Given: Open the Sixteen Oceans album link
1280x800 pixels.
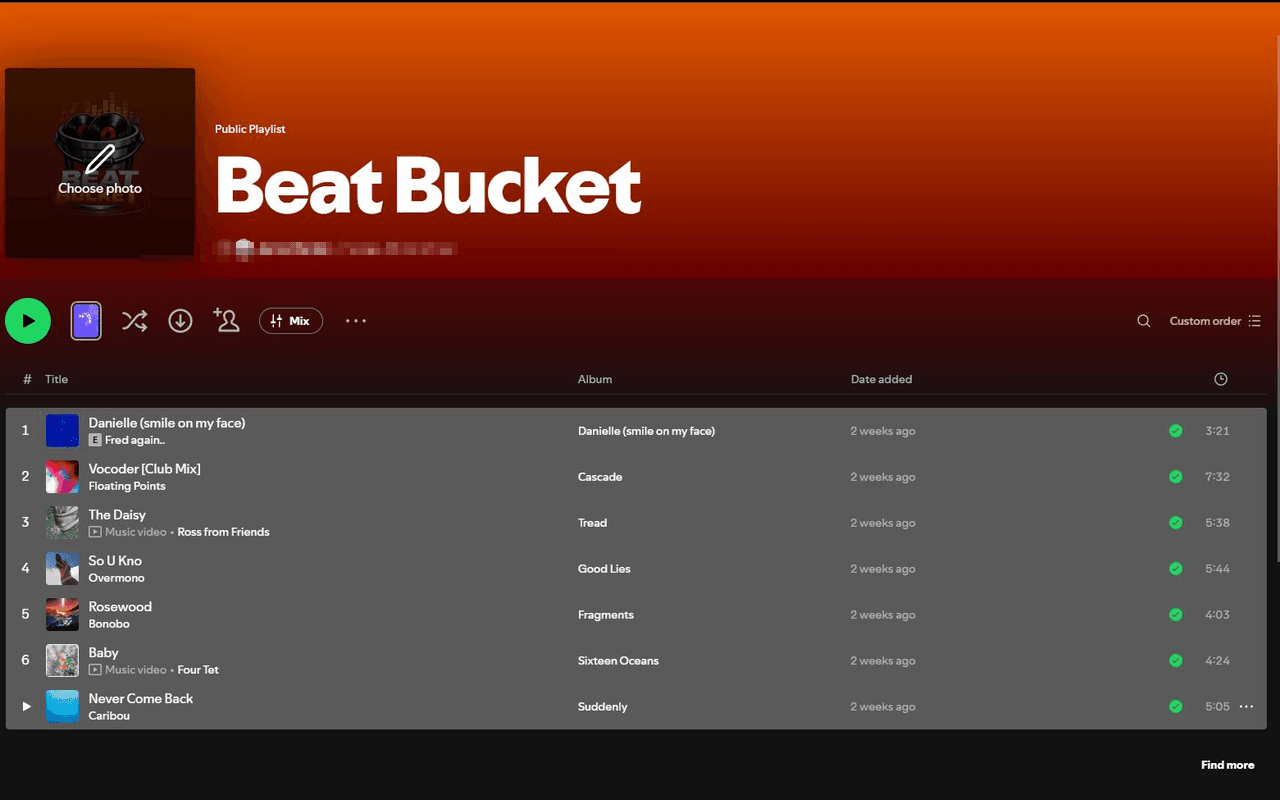Looking at the screenshot, I should (x=618, y=661).
